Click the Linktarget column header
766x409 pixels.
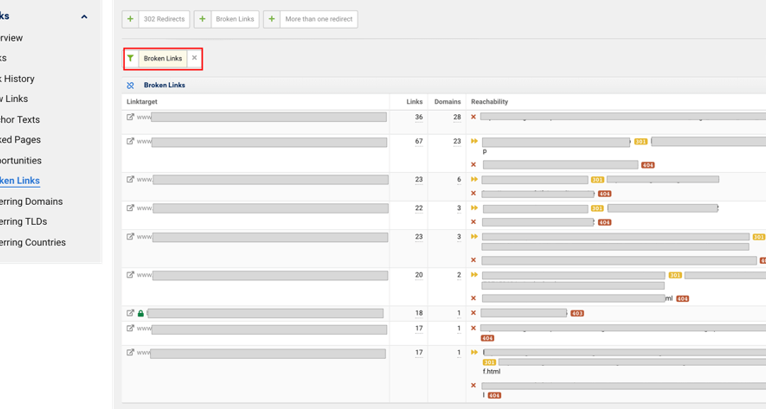143,102
